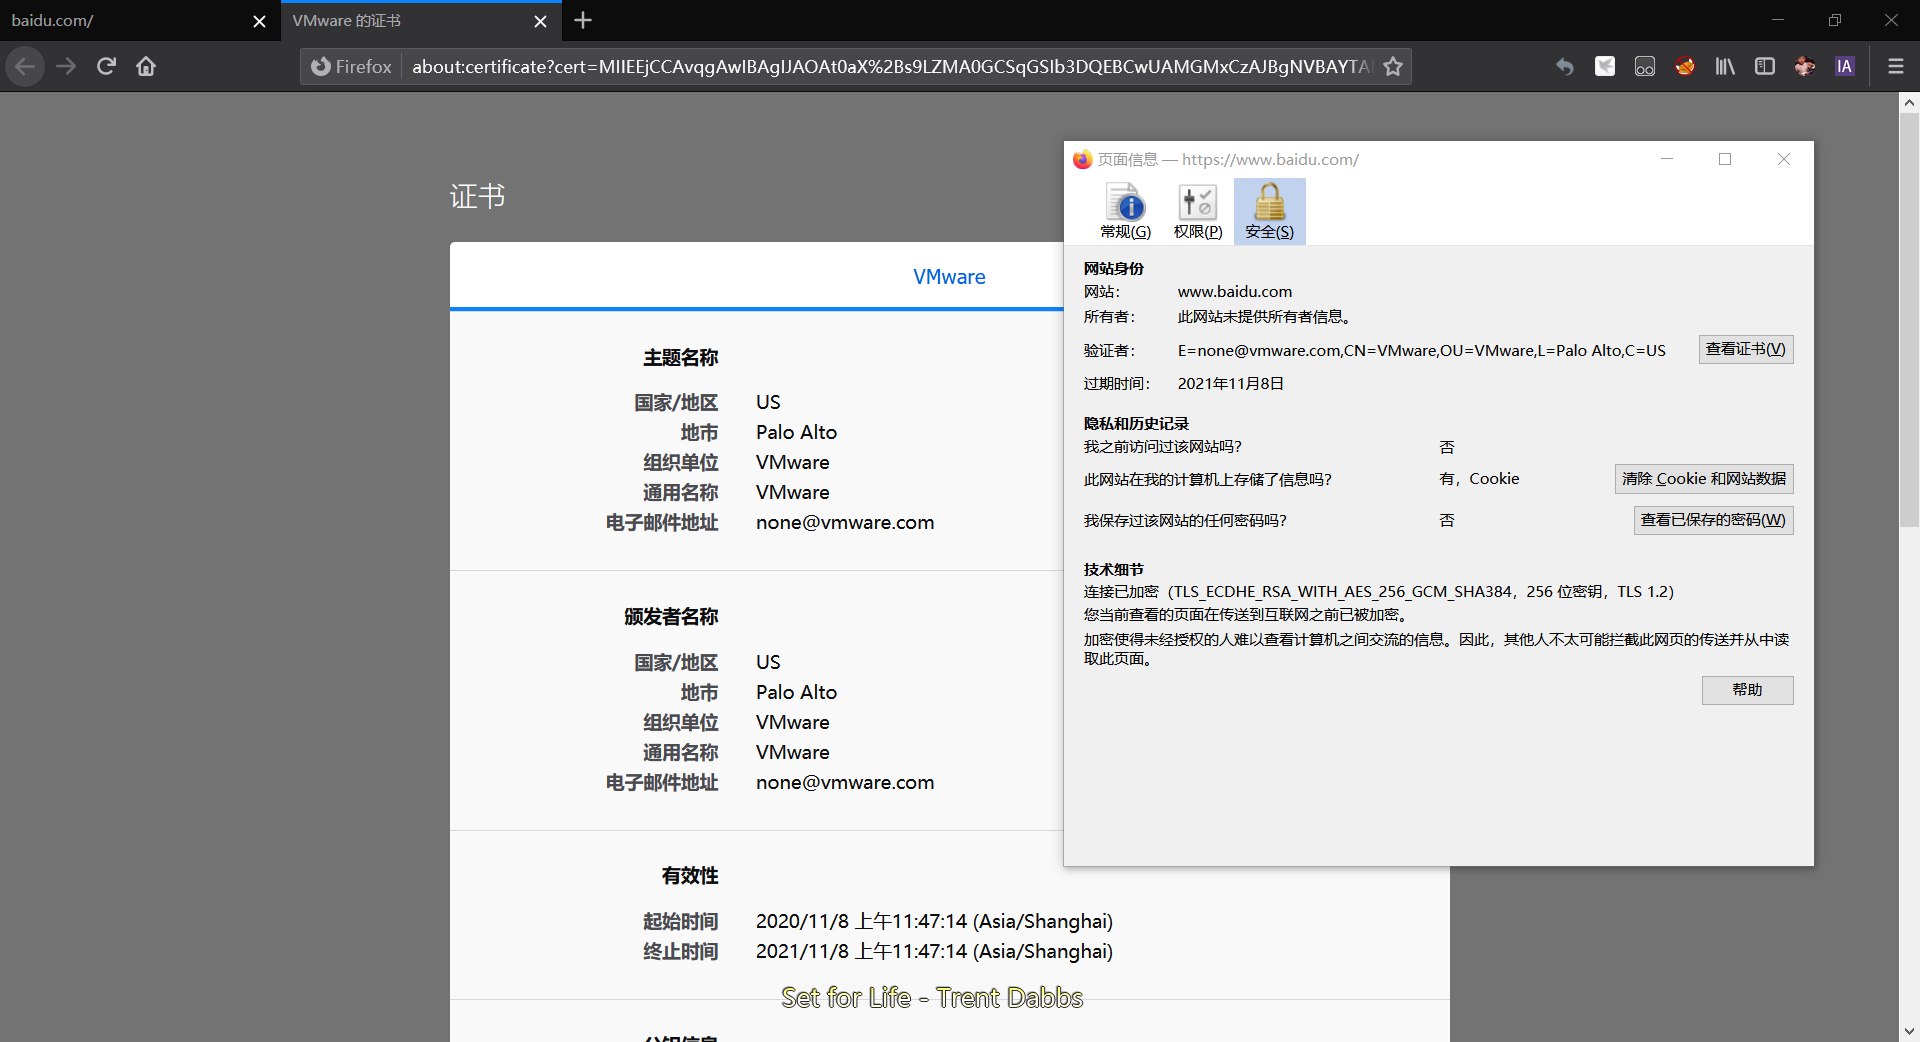Viewport: 1920px width, 1042px height.
Task: Click the undo arrow extension icon in toolbar
Action: (1565, 66)
